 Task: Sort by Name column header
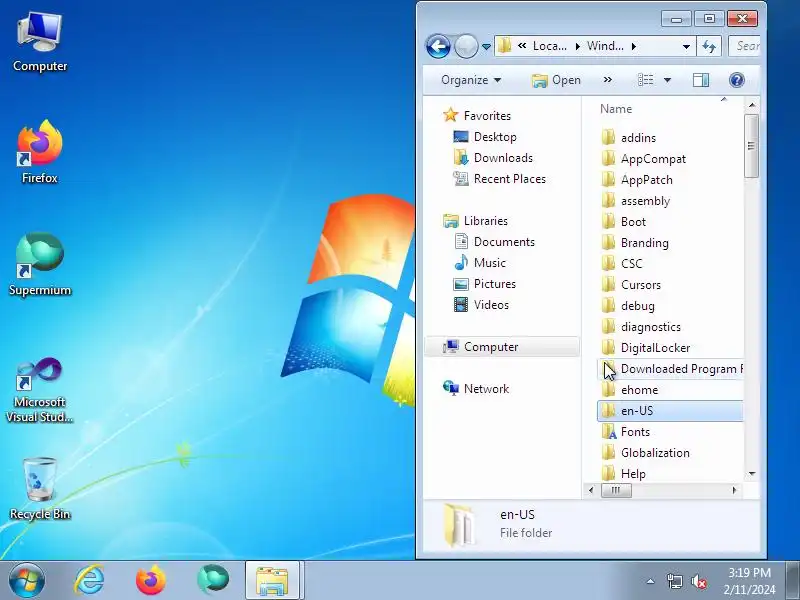click(x=615, y=109)
